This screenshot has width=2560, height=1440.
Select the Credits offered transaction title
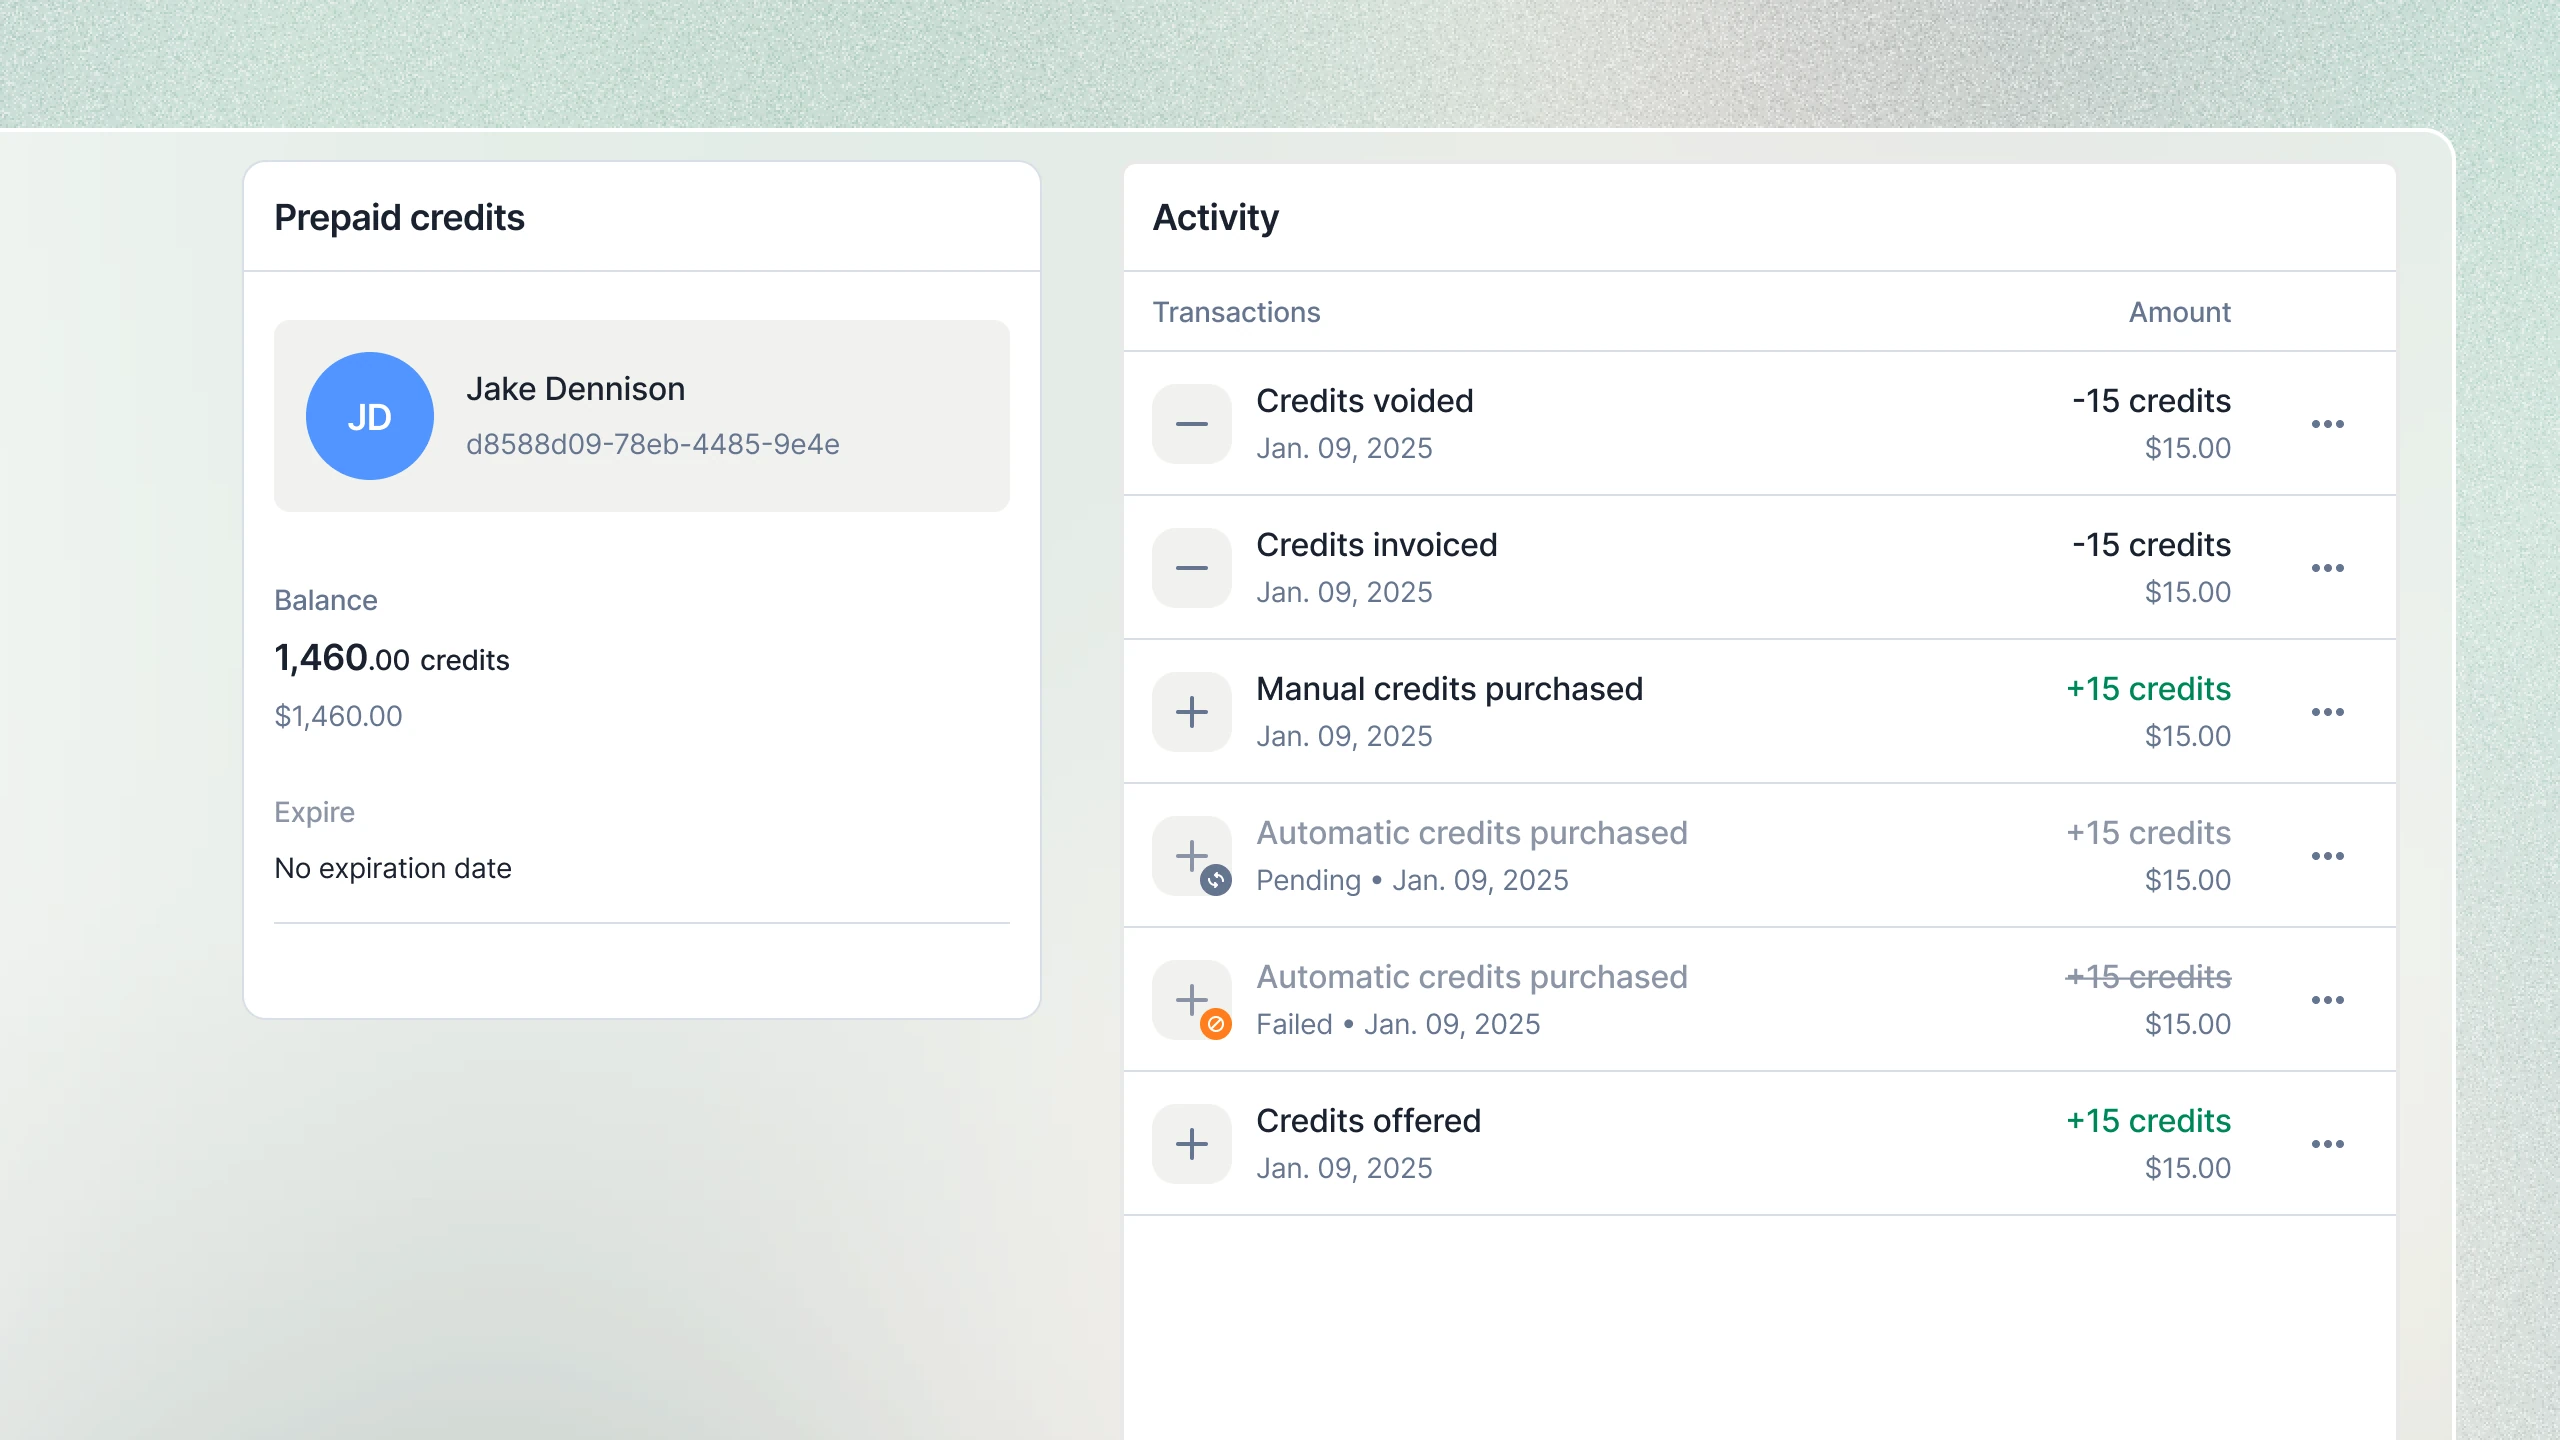point(1368,1121)
